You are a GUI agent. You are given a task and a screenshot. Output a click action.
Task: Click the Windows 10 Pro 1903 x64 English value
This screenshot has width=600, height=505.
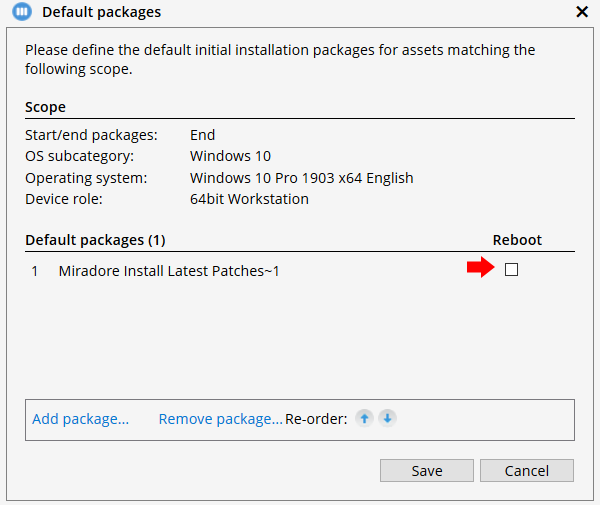[x=302, y=178]
